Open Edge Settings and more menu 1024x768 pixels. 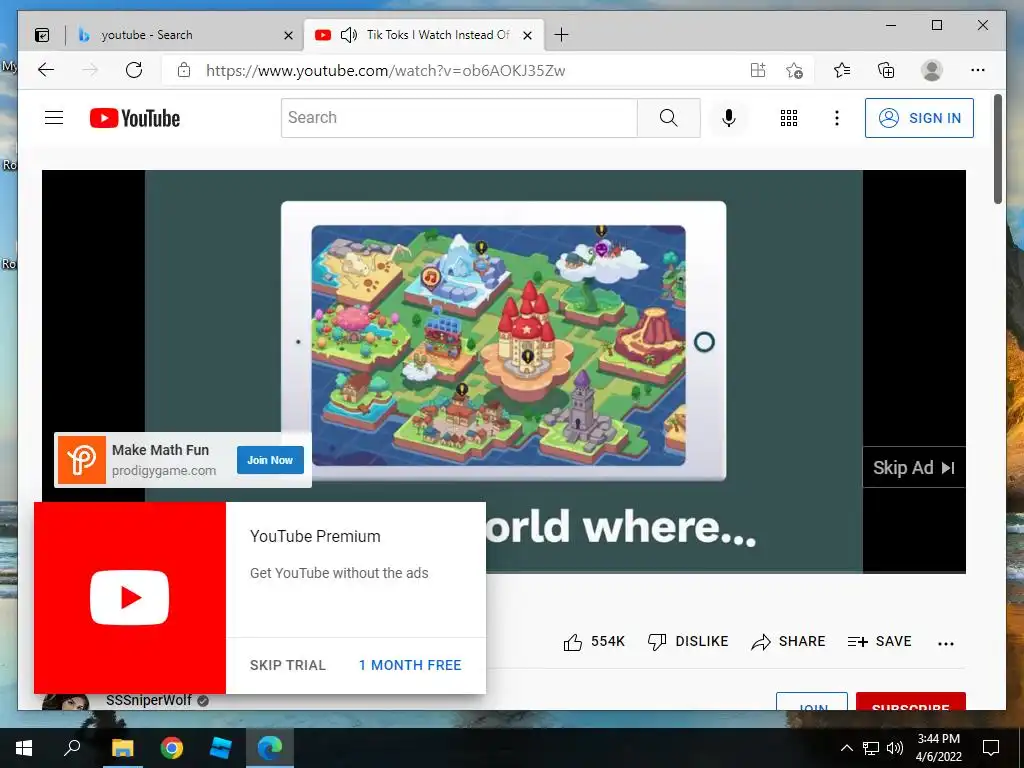coord(978,70)
